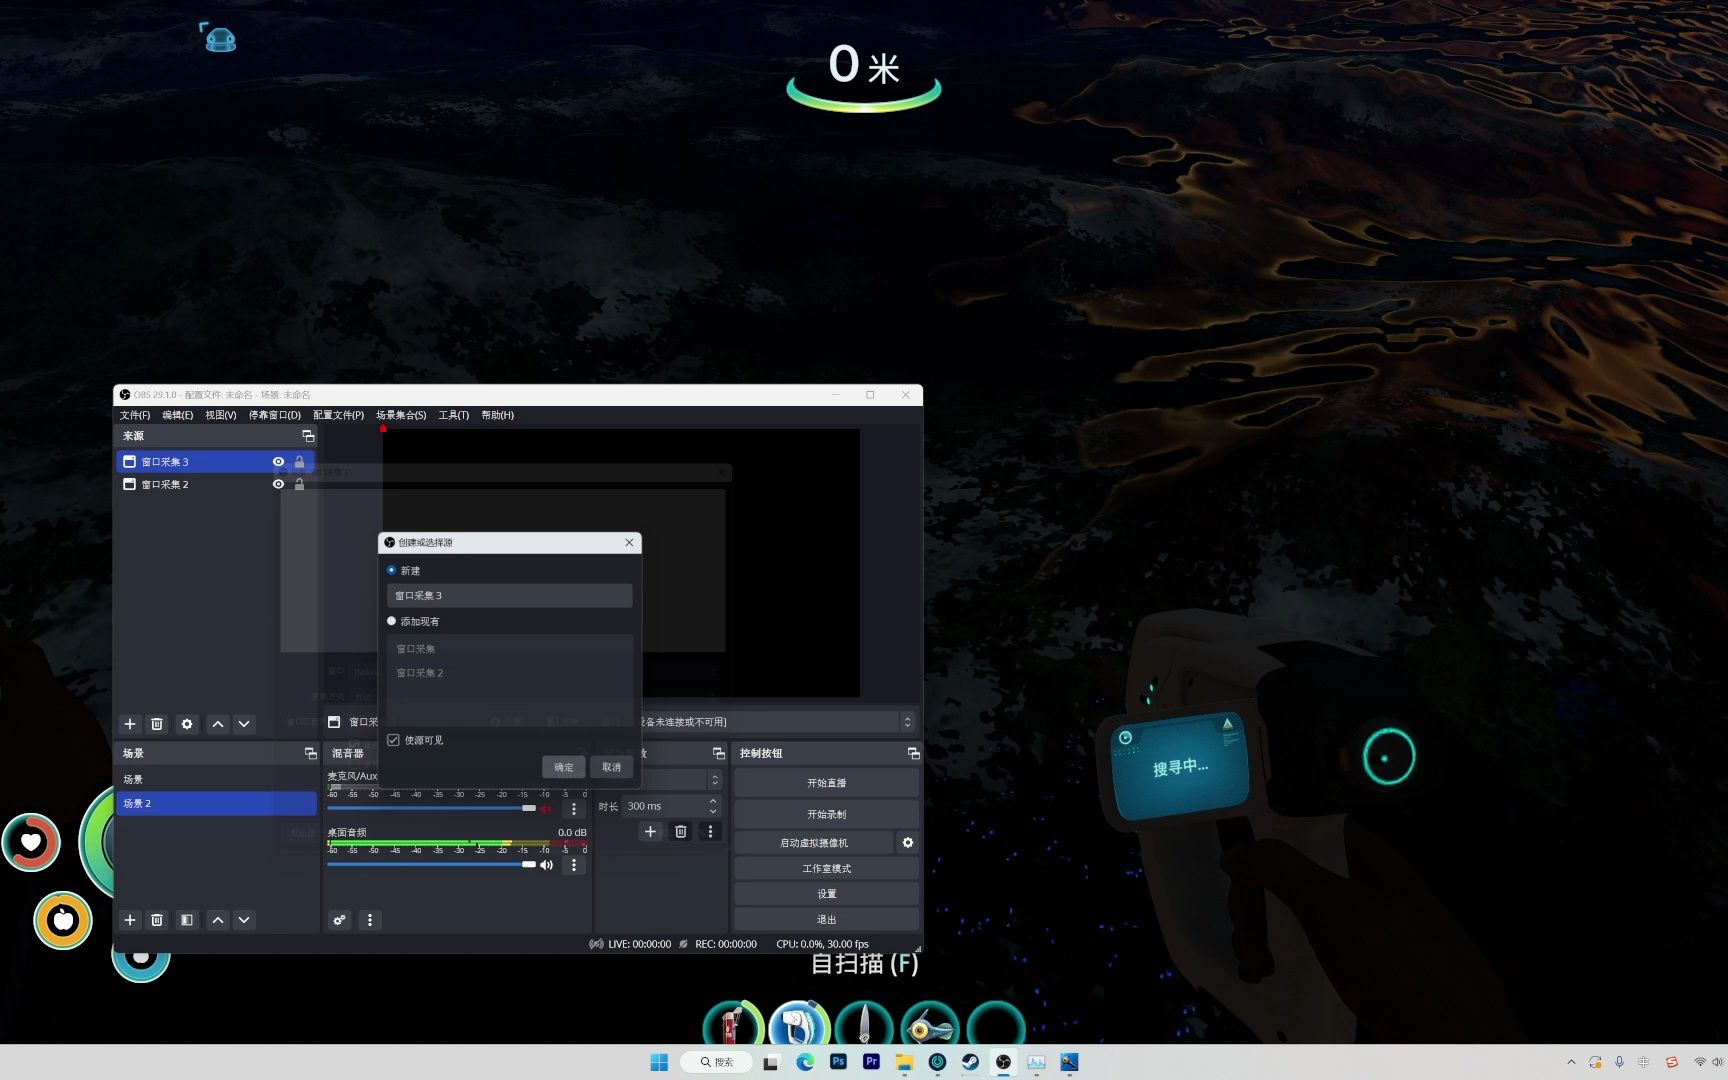
Task: Toggle 工作室模式 studio mode button
Action: pyautogui.click(x=827, y=869)
